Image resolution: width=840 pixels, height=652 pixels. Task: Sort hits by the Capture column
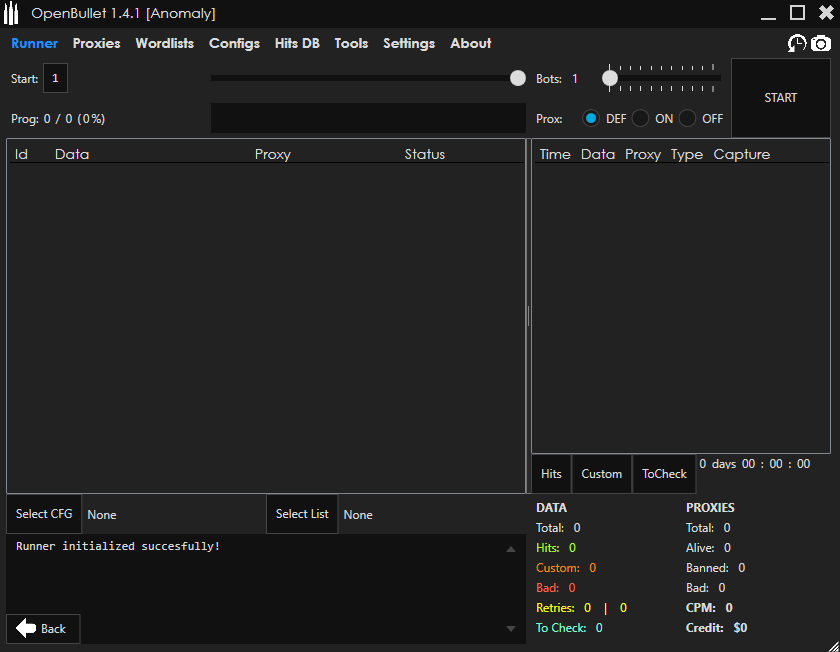tap(741, 154)
